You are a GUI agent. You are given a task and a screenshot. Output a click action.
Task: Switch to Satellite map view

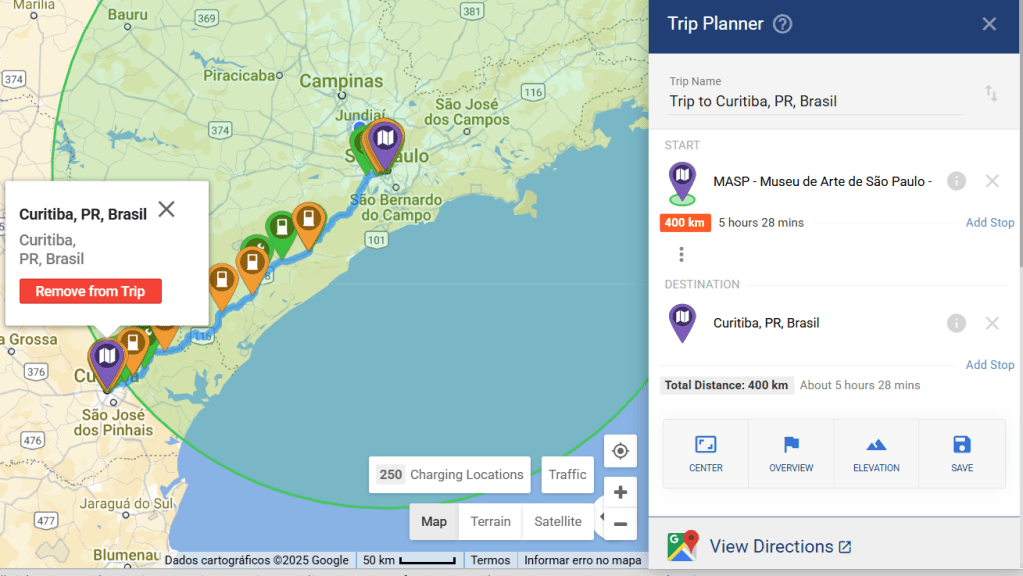(557, 522)
